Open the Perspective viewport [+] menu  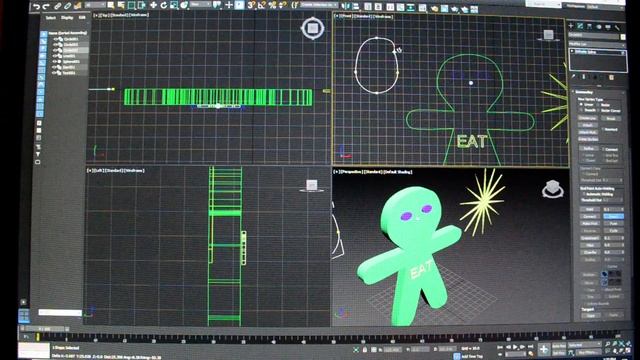pos(337,172)
